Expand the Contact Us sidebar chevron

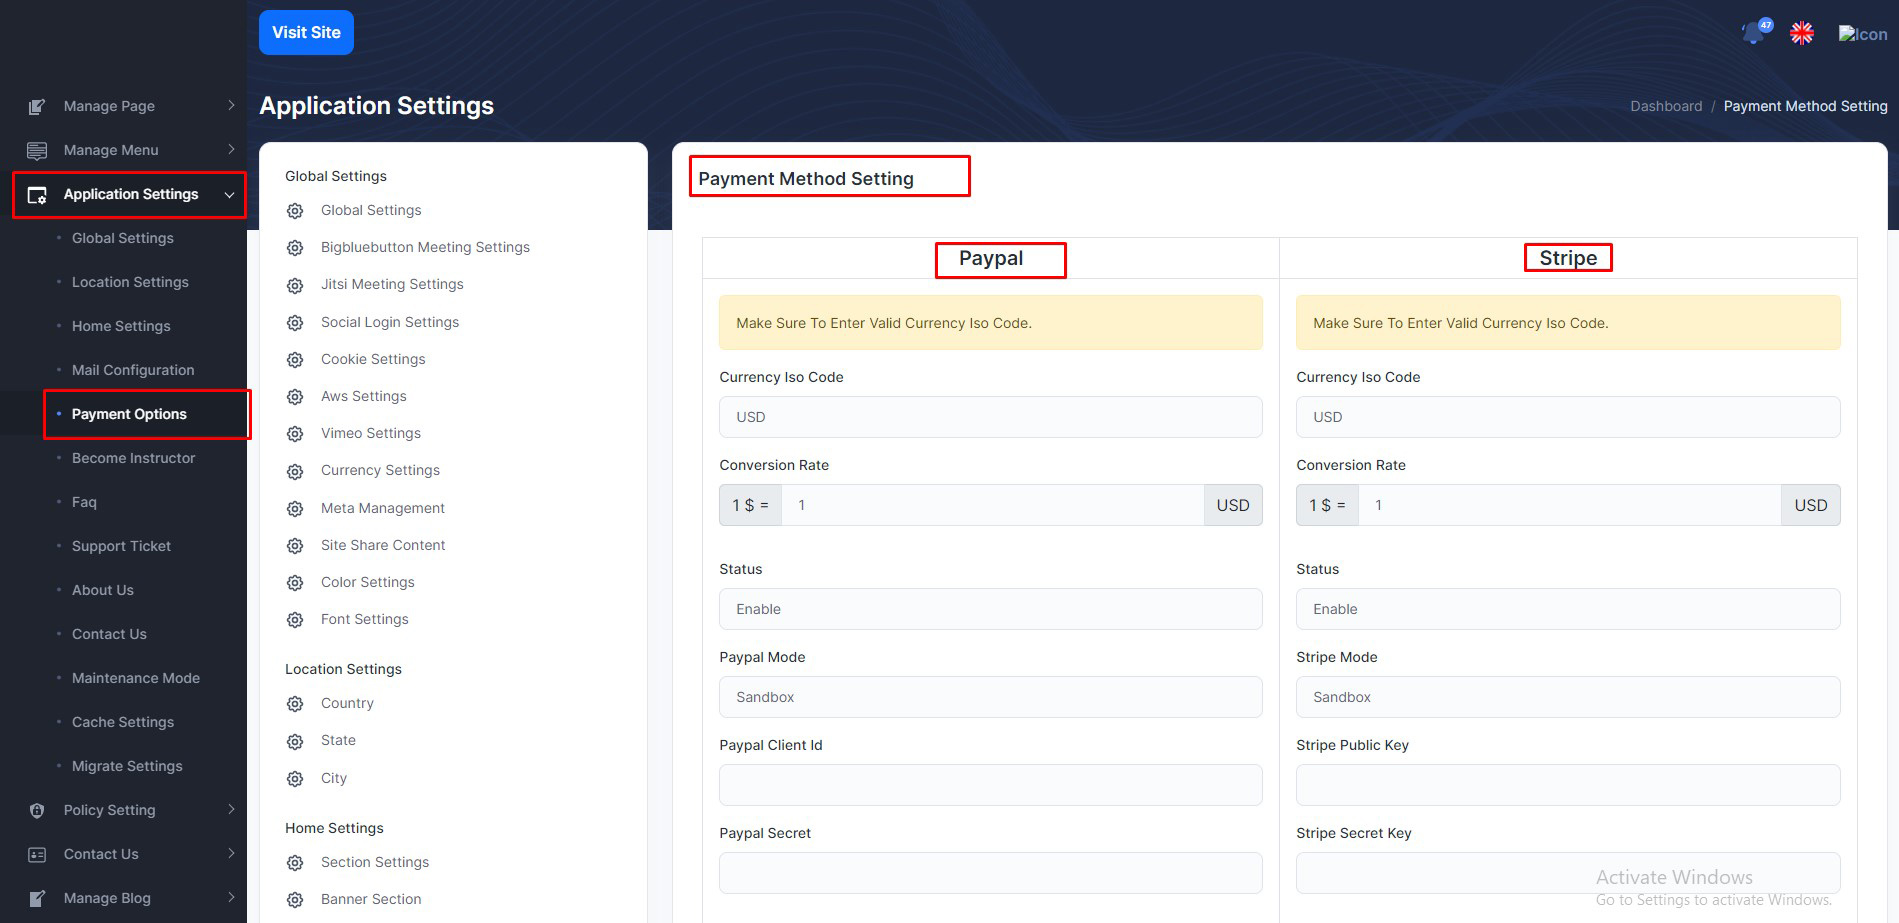(231, 854)
